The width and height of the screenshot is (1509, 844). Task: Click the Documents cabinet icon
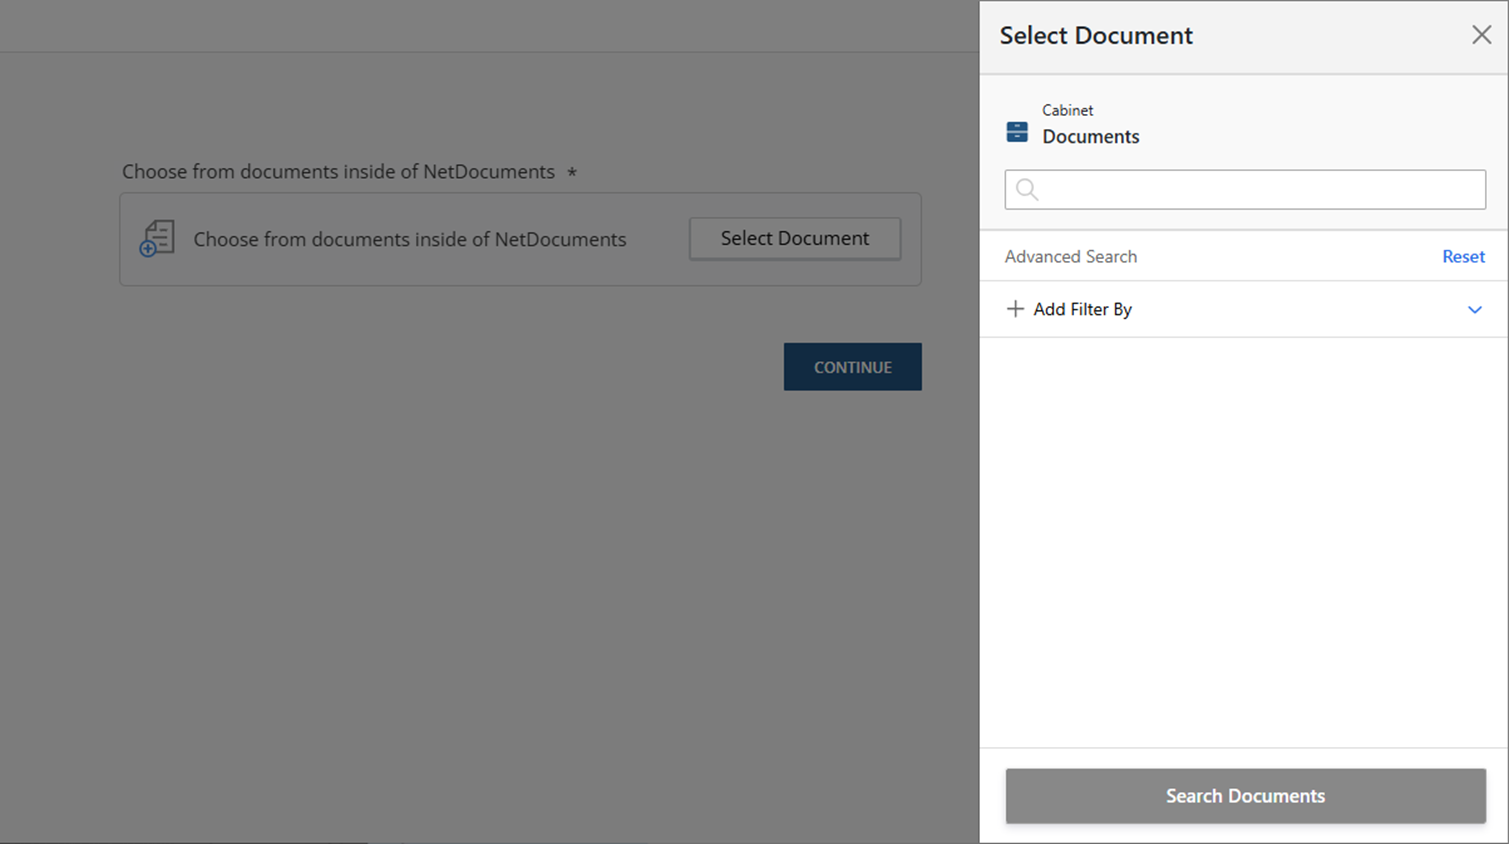pyautogui.click(x=1017, y=131)
